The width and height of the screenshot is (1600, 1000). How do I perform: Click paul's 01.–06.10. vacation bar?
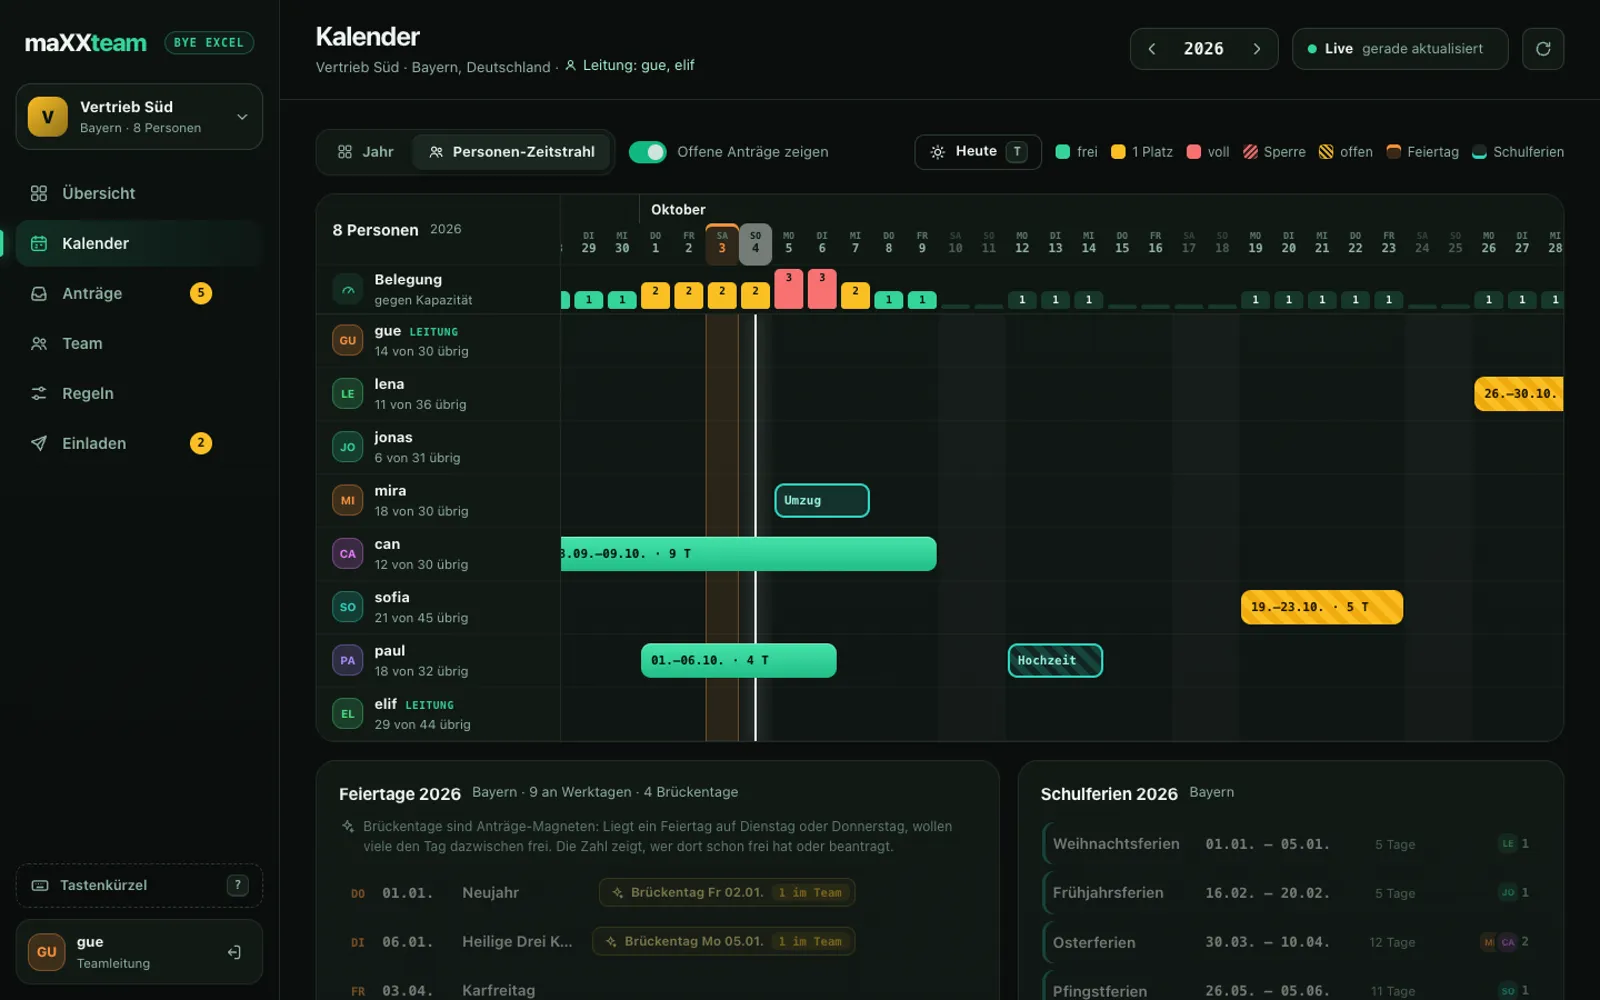(738, 660)
